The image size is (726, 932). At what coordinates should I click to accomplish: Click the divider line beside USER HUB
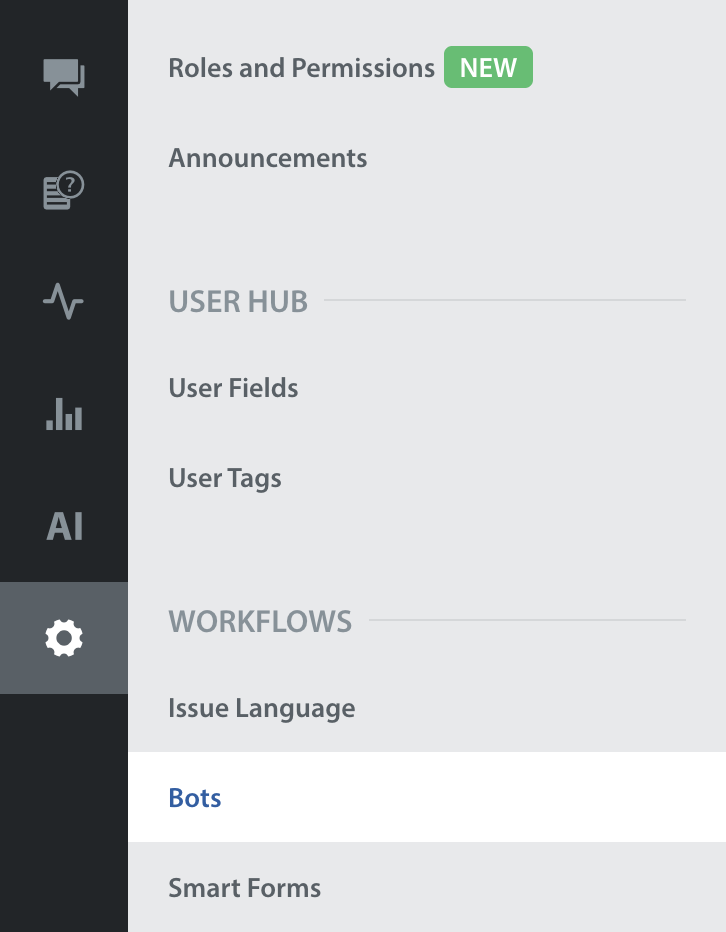pyautogui.click(x=505, y=300)
